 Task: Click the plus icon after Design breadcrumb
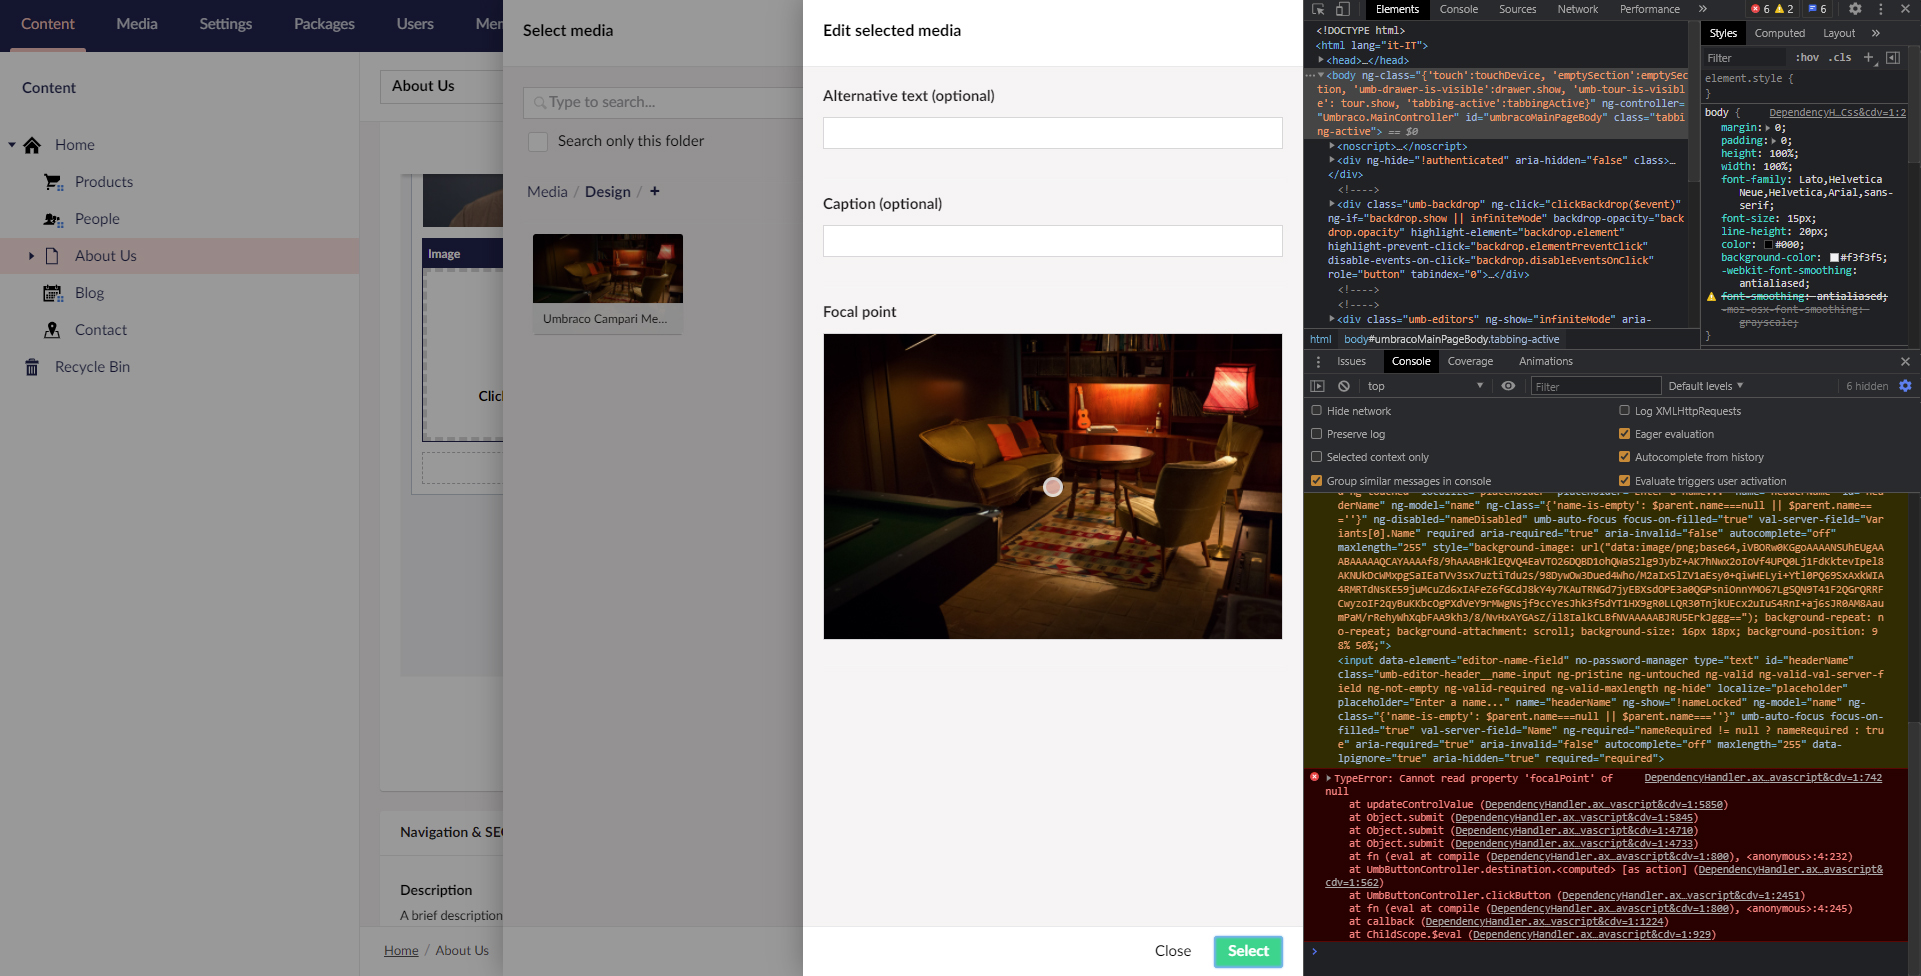click(x=655, y=191)
